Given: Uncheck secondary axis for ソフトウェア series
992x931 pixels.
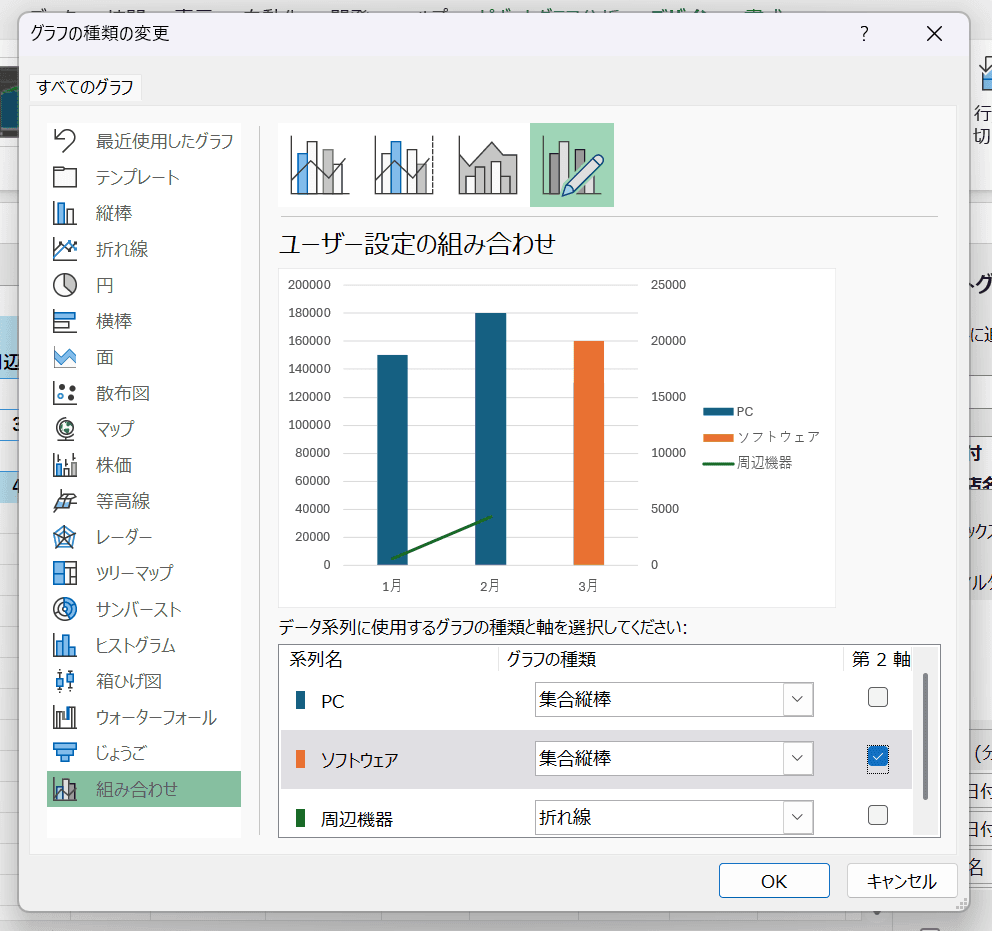Looking at the screenshot, I should pyautogui.click(x=877, y=757).
